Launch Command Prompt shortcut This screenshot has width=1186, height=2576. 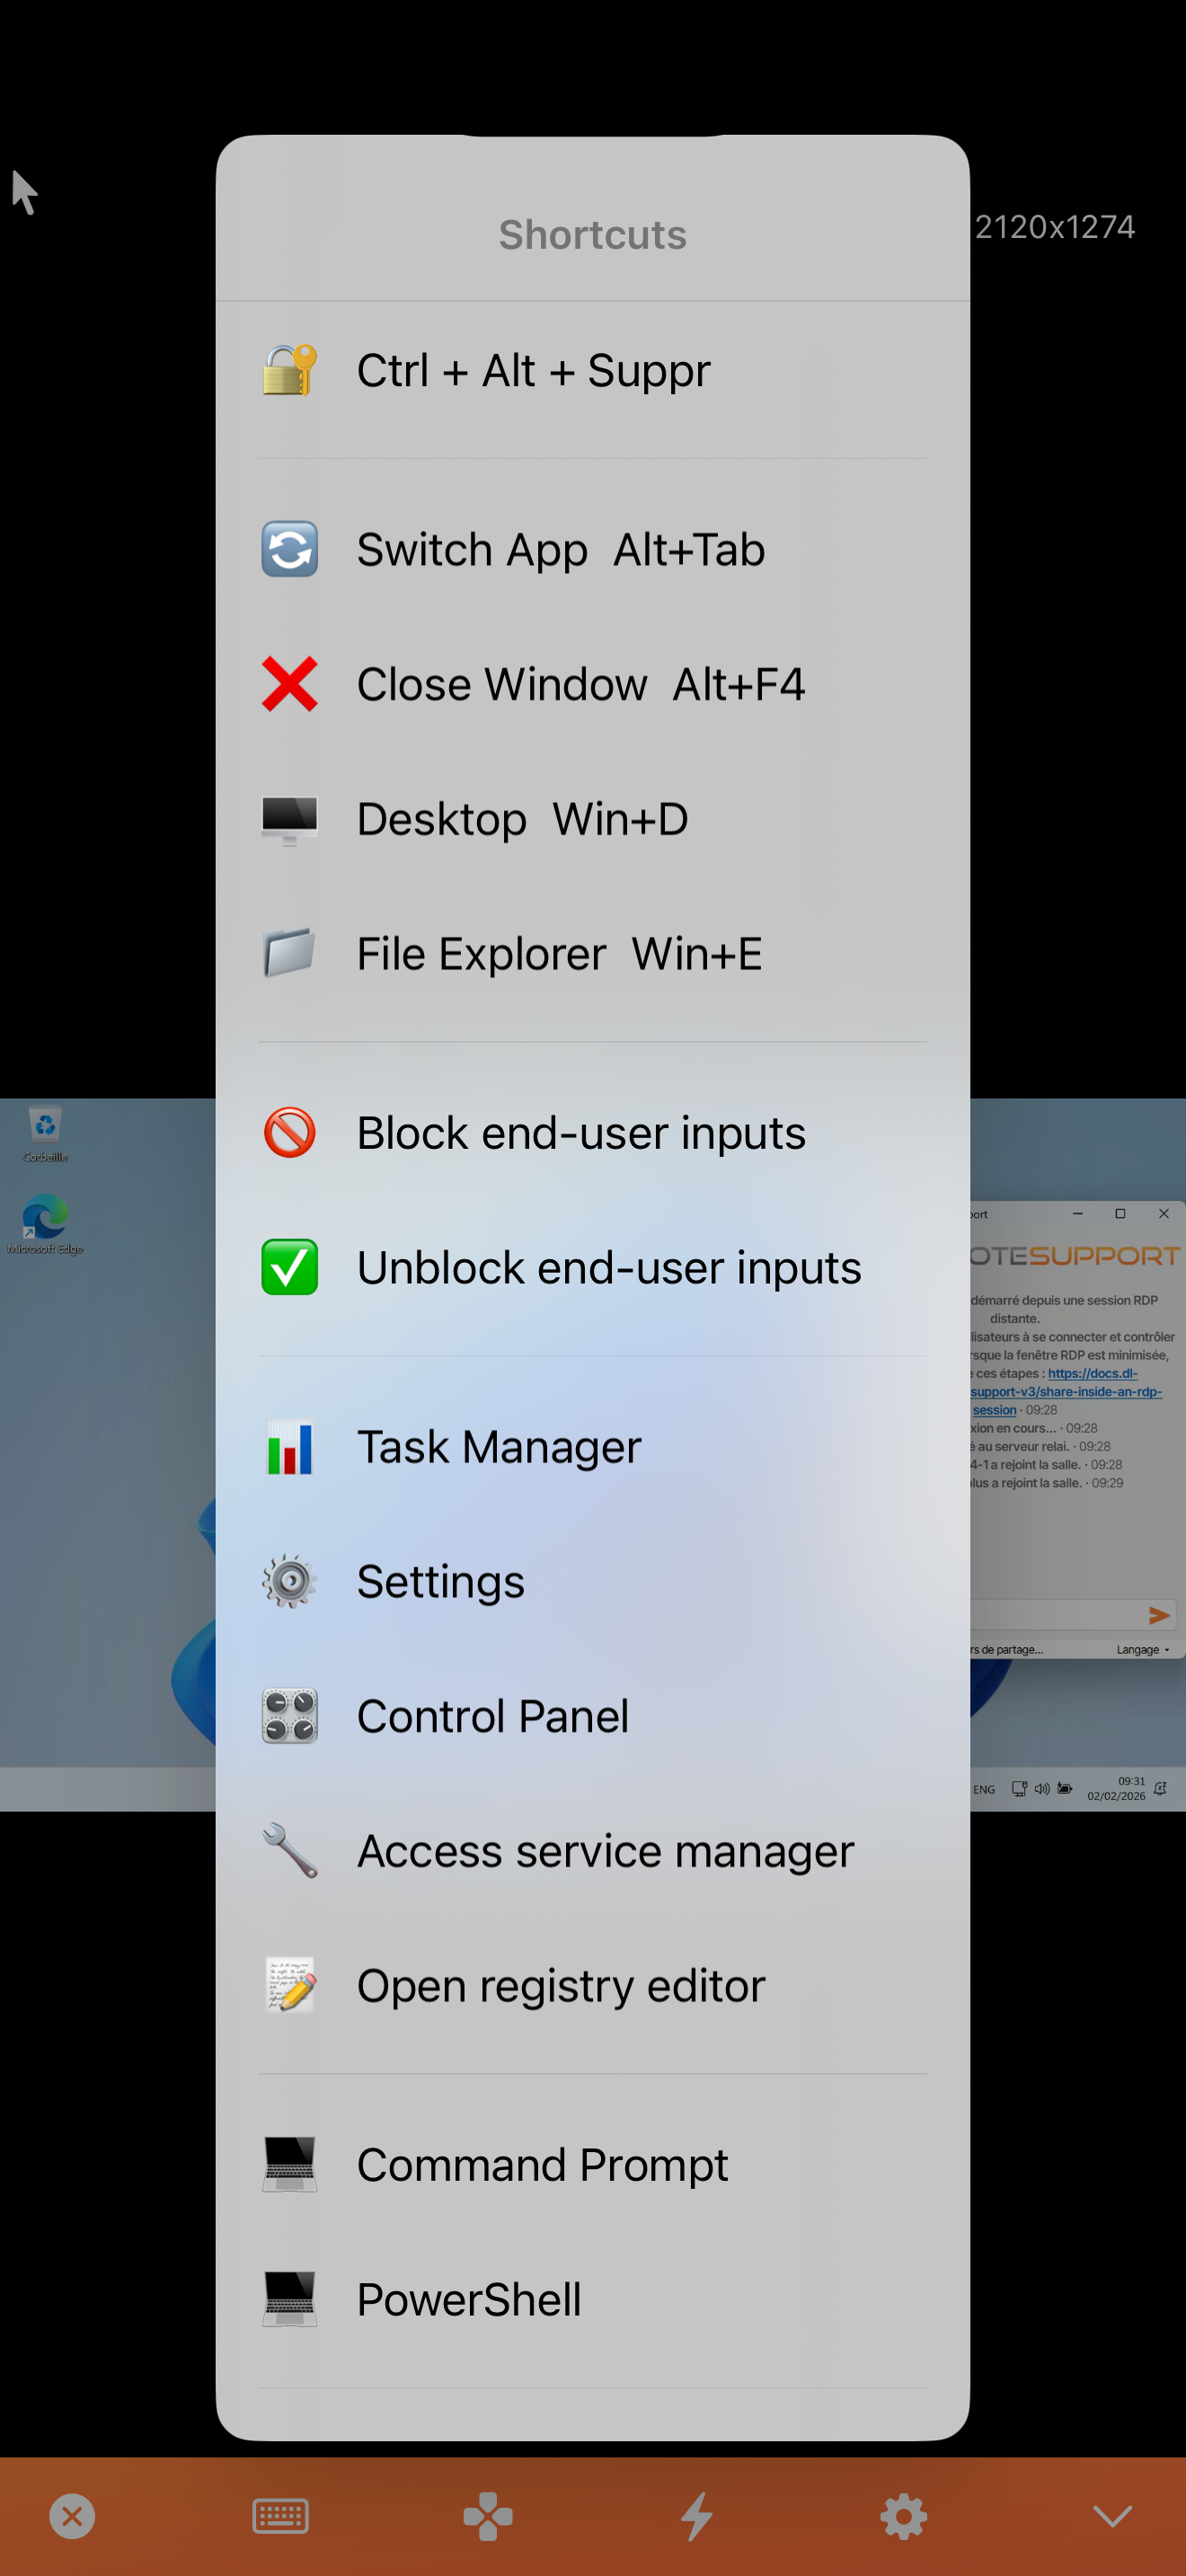point(592,2164)
